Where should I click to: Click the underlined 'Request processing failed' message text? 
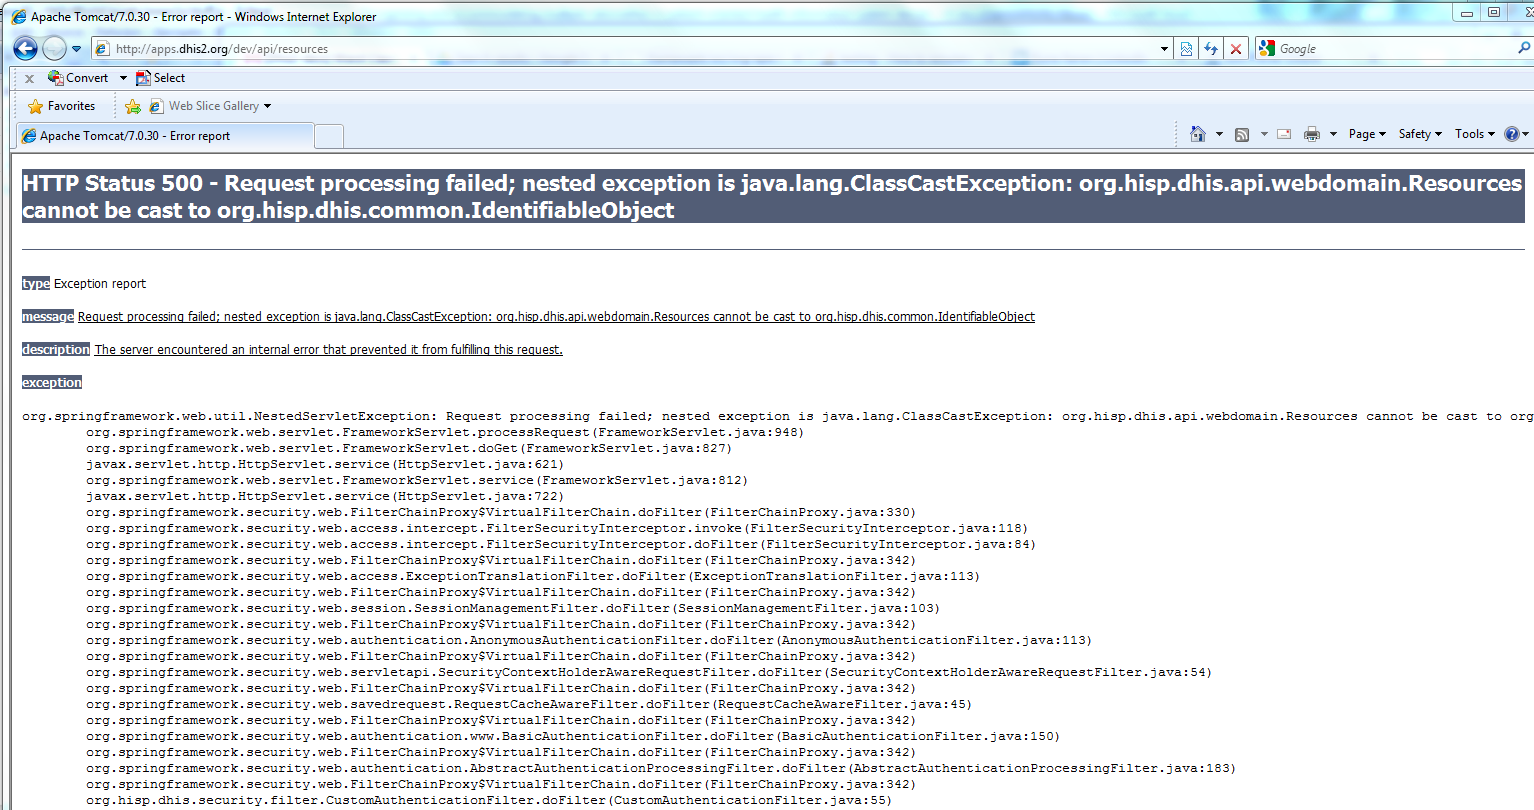click(556, 317)
